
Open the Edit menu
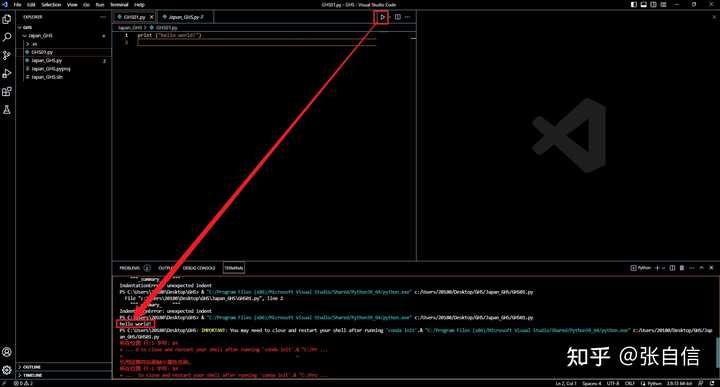click(x=31, y=5)
